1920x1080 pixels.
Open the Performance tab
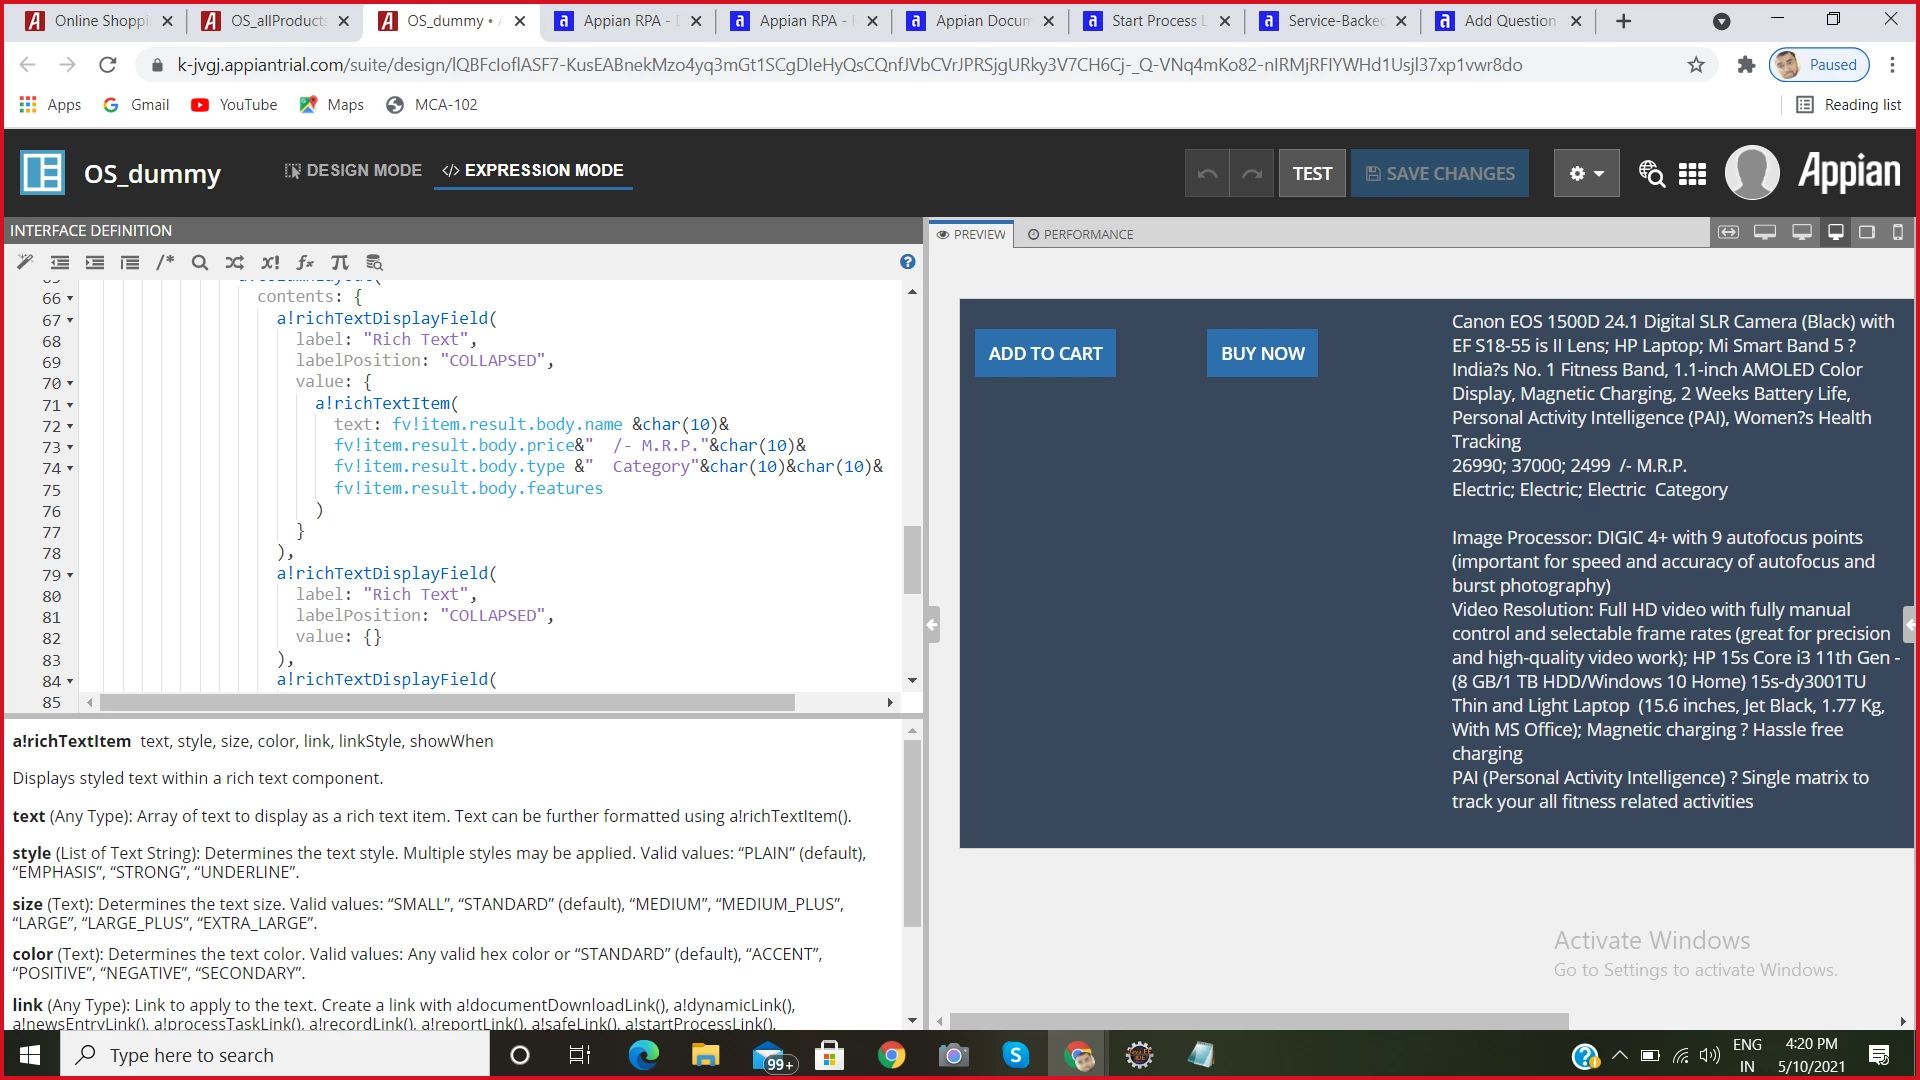(x=1080, y=234)
